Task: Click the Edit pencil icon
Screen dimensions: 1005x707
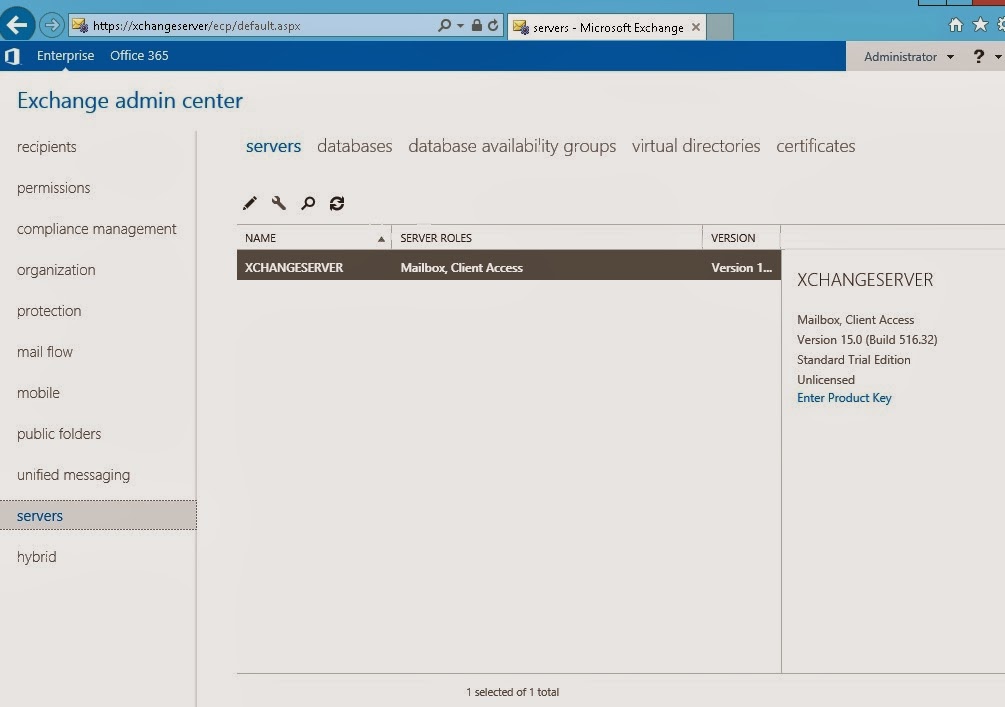Action: tap(250, 203)
